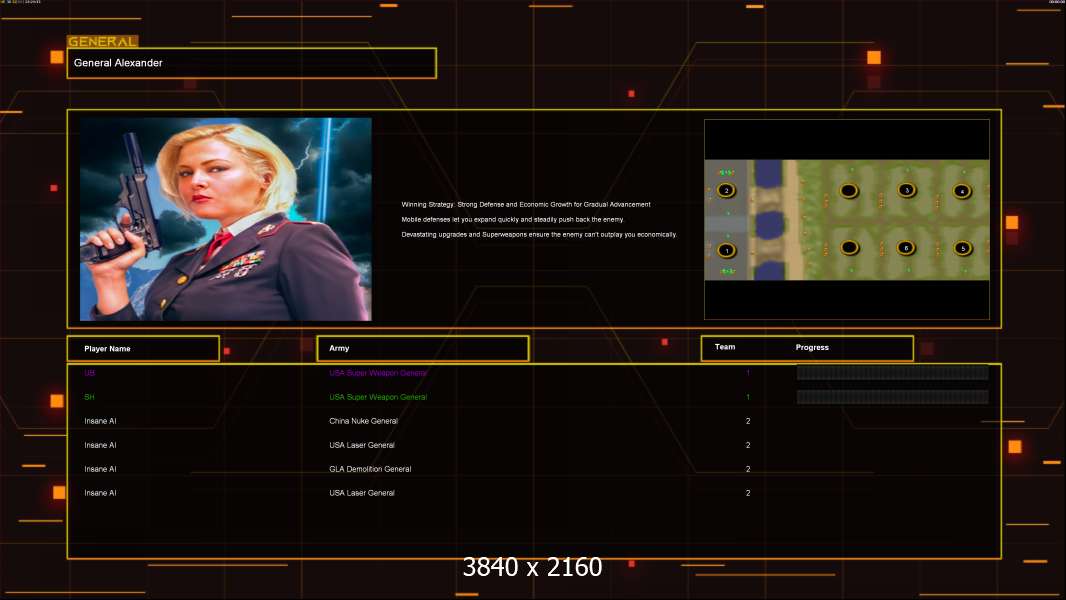Screen dimensions: 1066x600
Task: Click 'Devastating upgrades and Superweapons' line
Action: (x=539, y=234)
